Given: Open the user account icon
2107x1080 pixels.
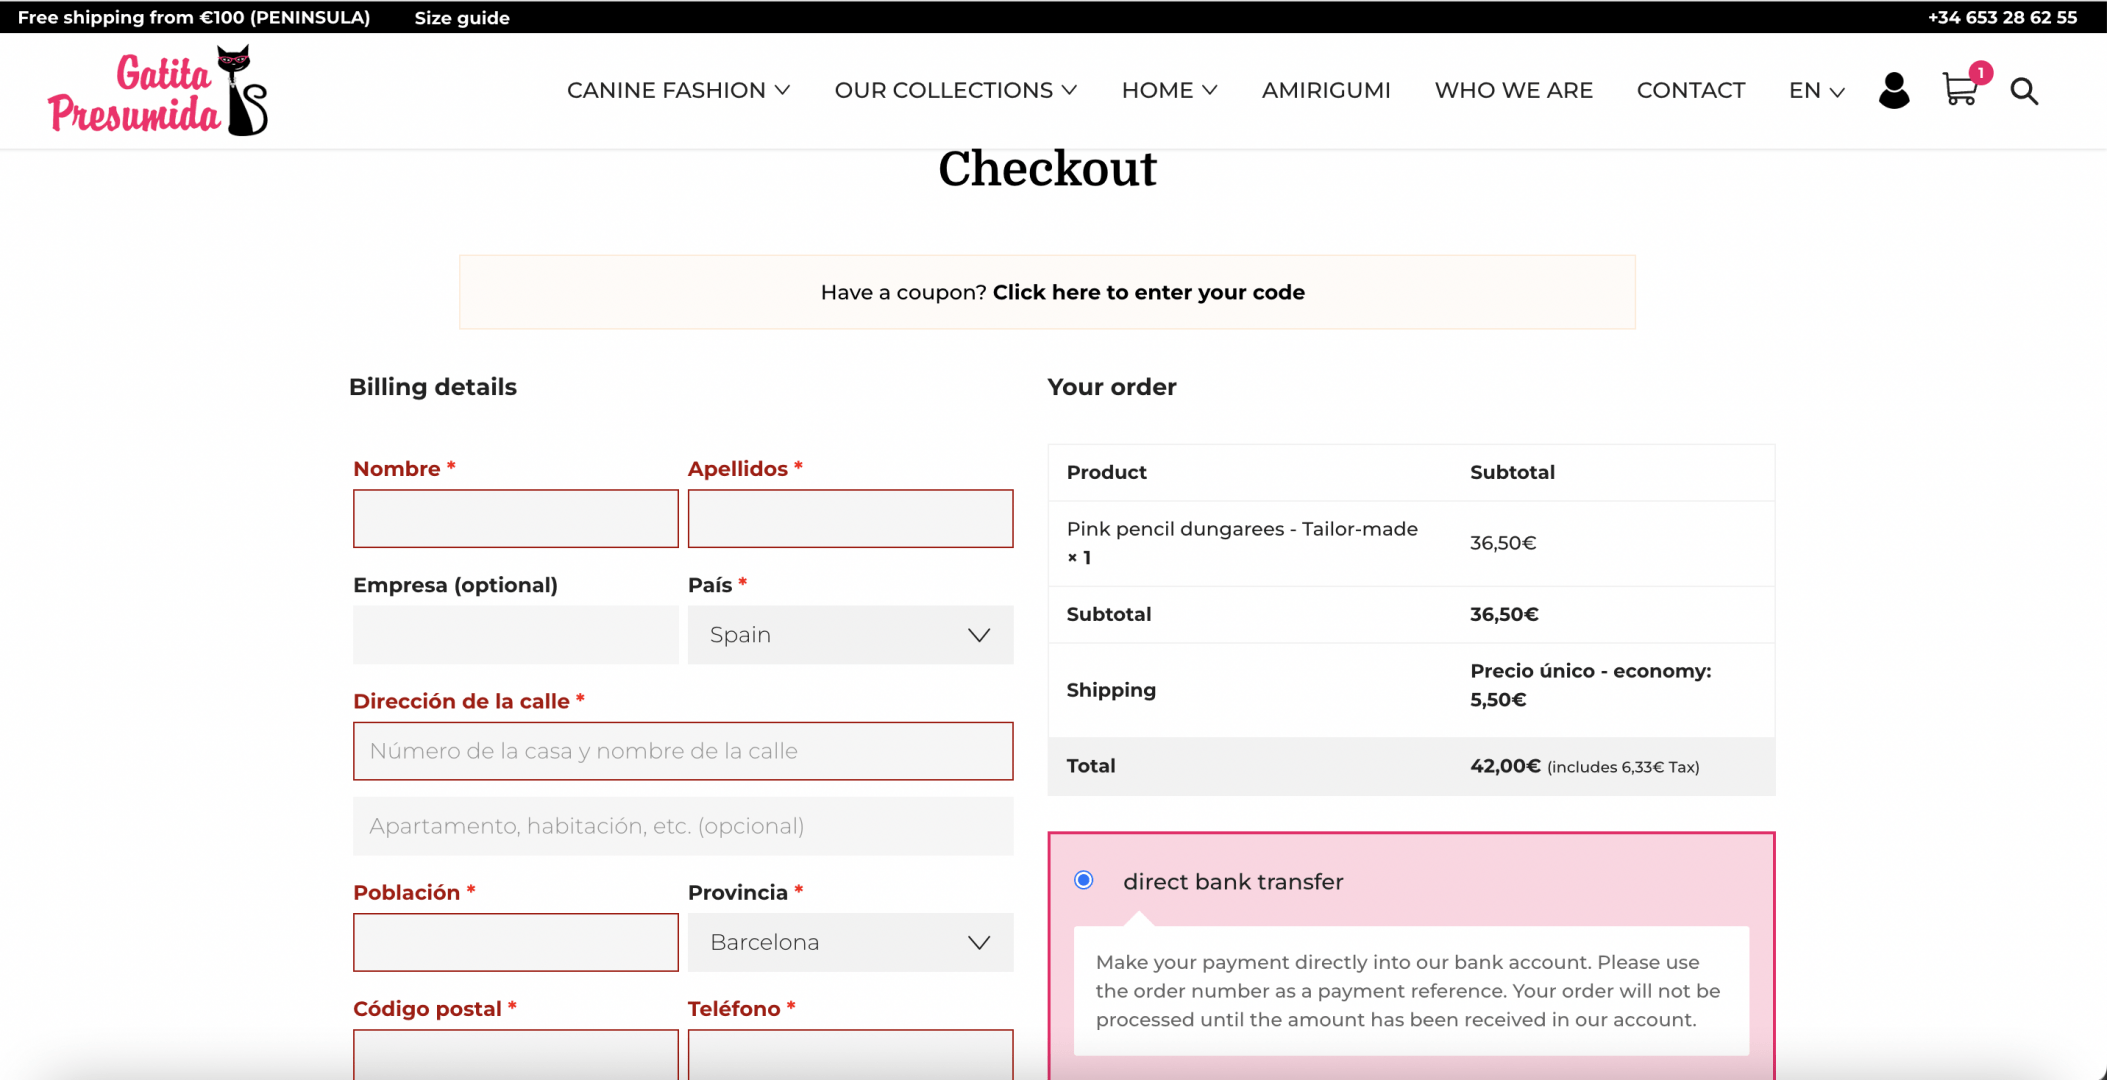Looking at the screenshot, I should [1893, 90].
